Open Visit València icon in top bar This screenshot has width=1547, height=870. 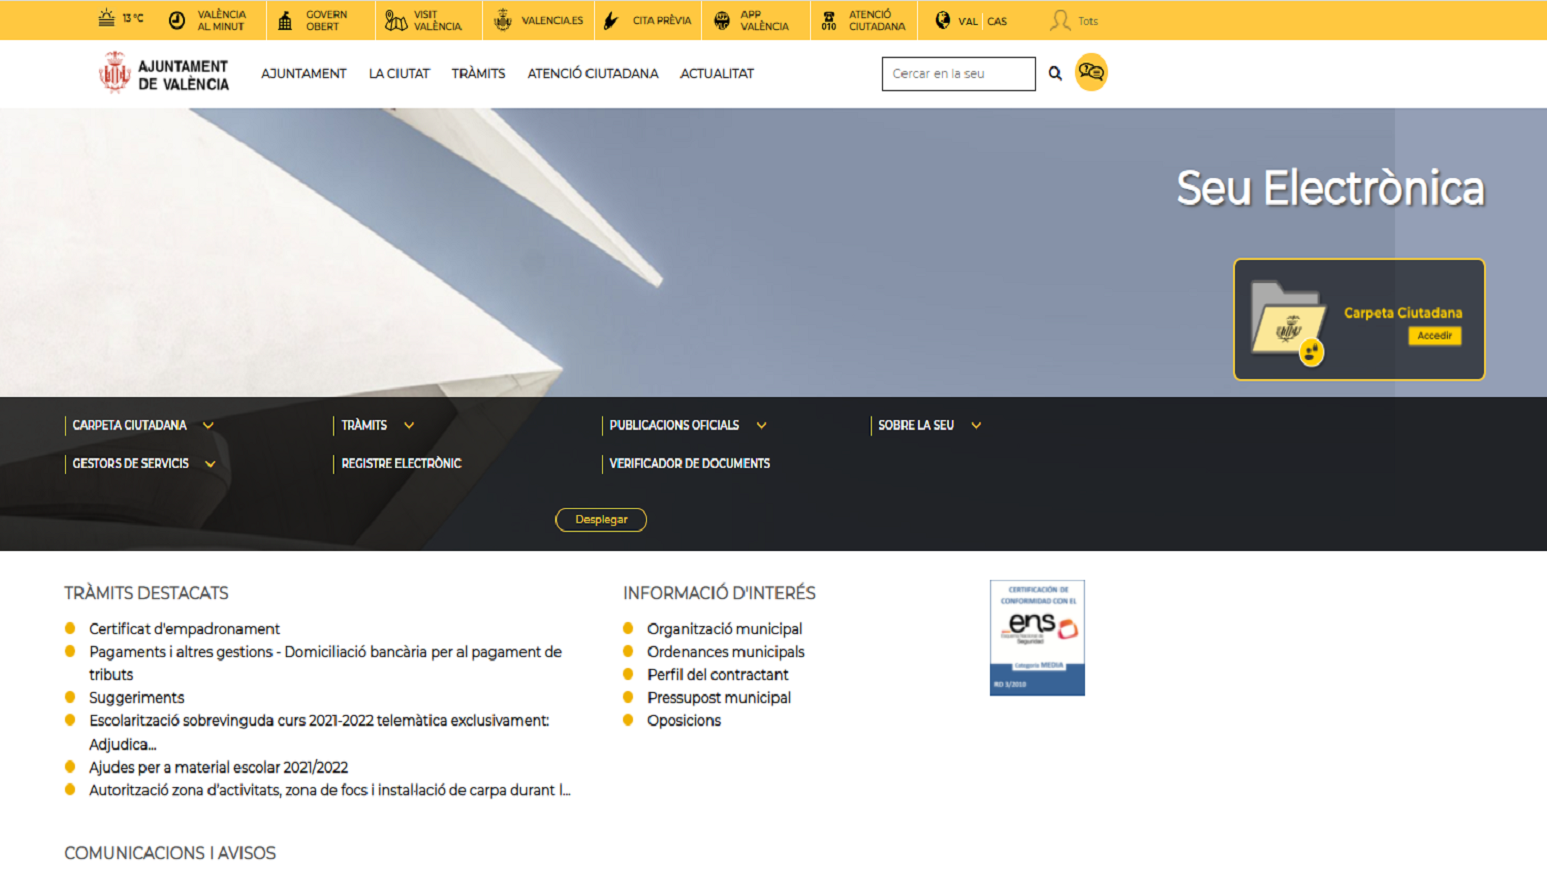tap(396, 20)
